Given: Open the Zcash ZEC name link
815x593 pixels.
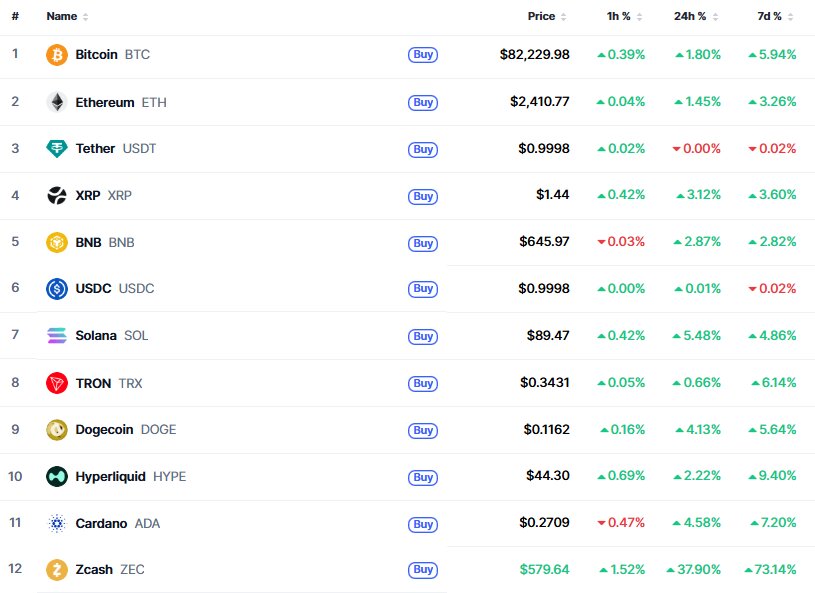Looking at the screenshot, I should click(110, 570).
